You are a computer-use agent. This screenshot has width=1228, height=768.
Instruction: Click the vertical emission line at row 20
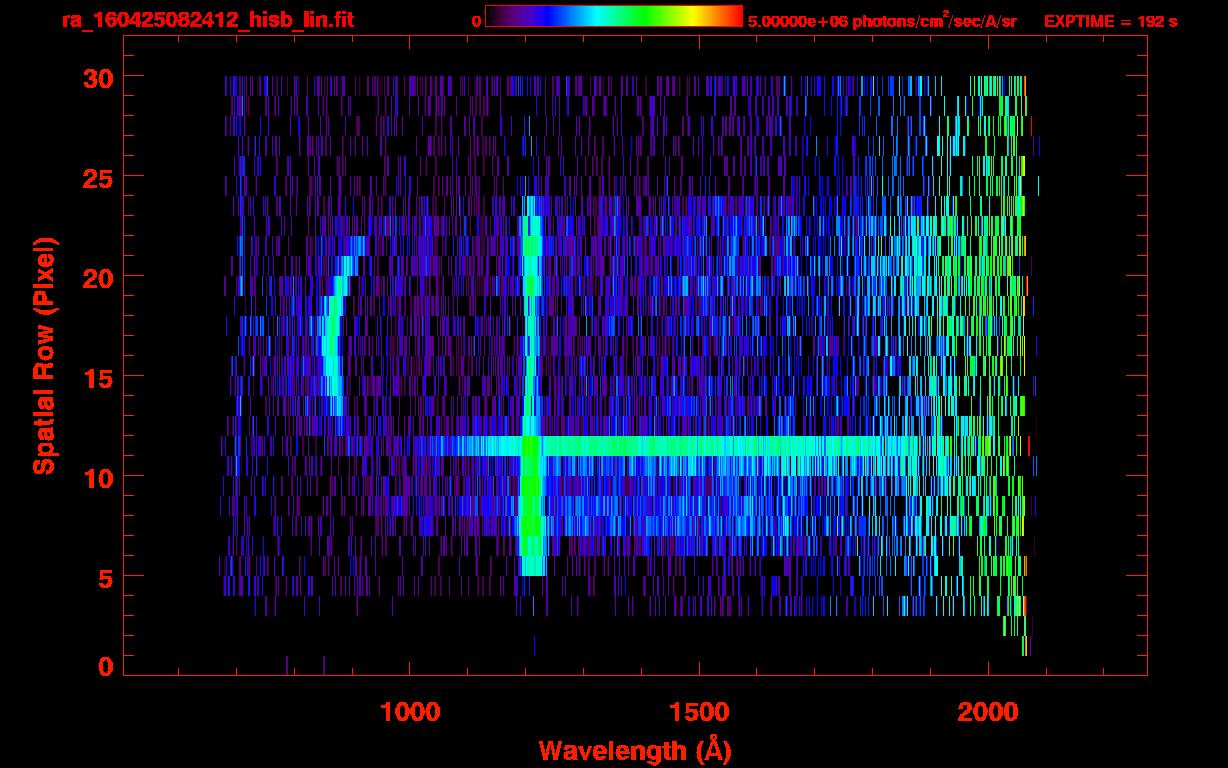(531, 276)
